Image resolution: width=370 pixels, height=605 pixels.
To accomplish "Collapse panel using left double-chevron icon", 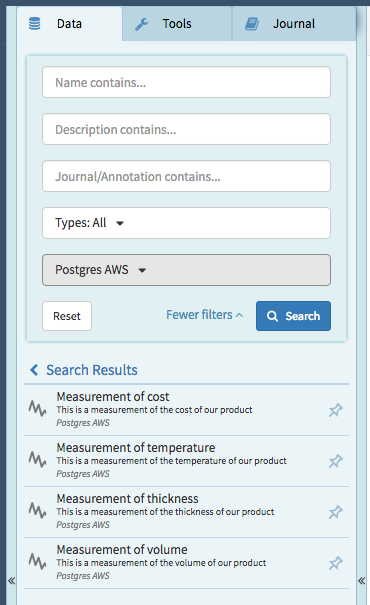I will tap(12, 580).
